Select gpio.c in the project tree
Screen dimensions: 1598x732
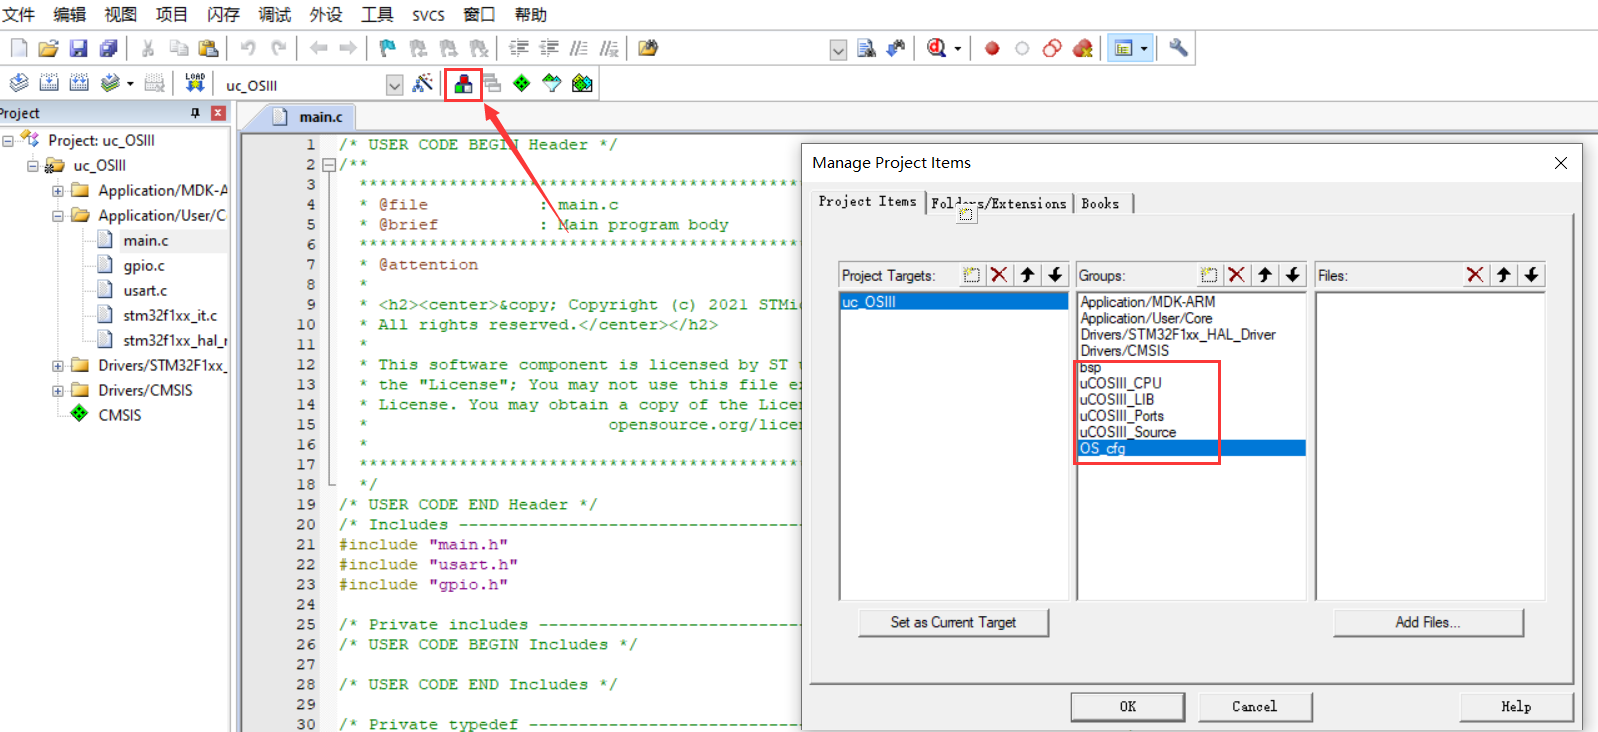(x=144, y=265)
